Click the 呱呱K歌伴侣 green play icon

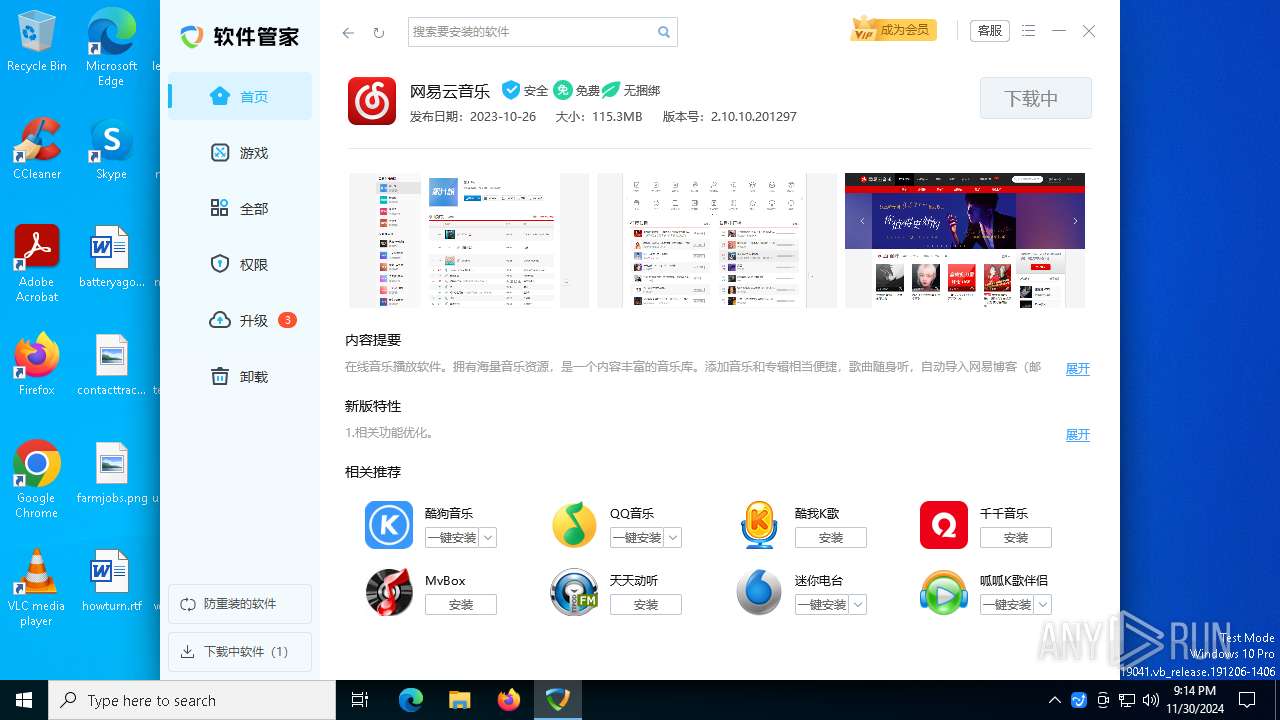[x=944, y=592]
